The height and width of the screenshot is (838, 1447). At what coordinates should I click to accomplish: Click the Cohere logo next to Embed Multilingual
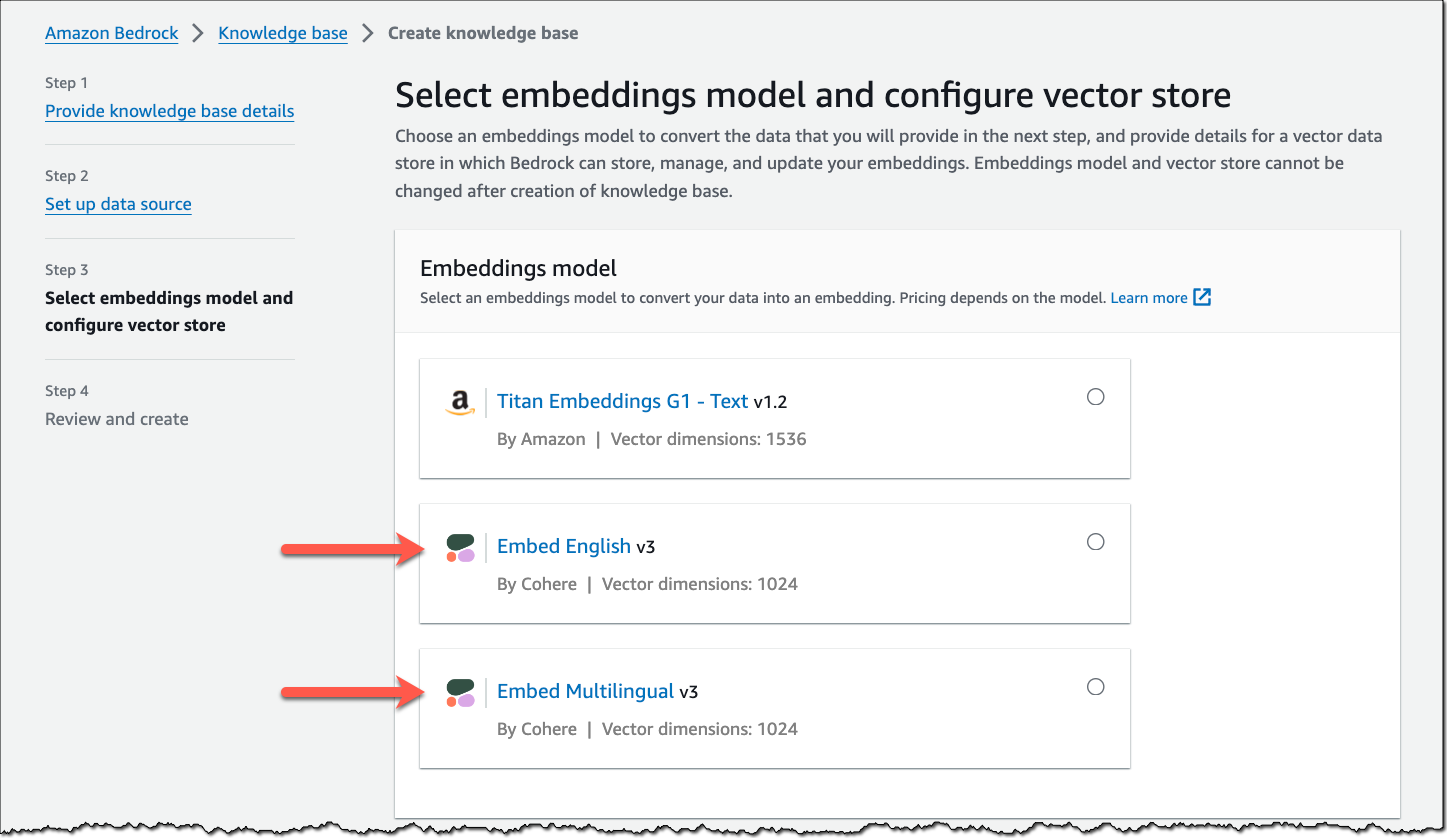461,694
